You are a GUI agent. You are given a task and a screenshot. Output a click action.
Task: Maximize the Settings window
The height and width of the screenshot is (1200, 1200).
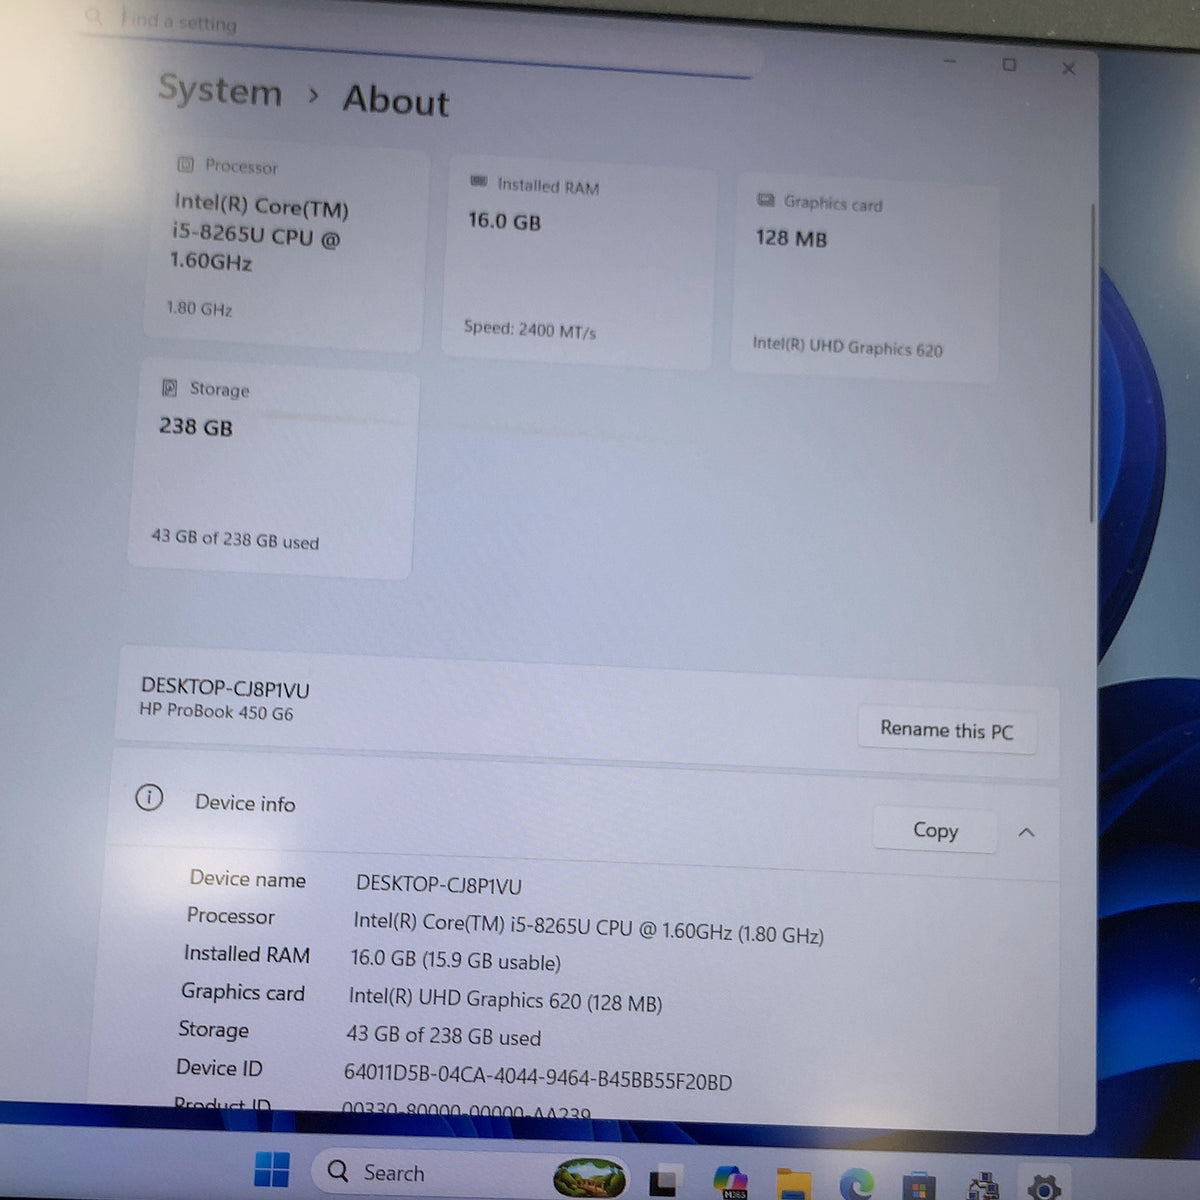[x=1009, y=64]
